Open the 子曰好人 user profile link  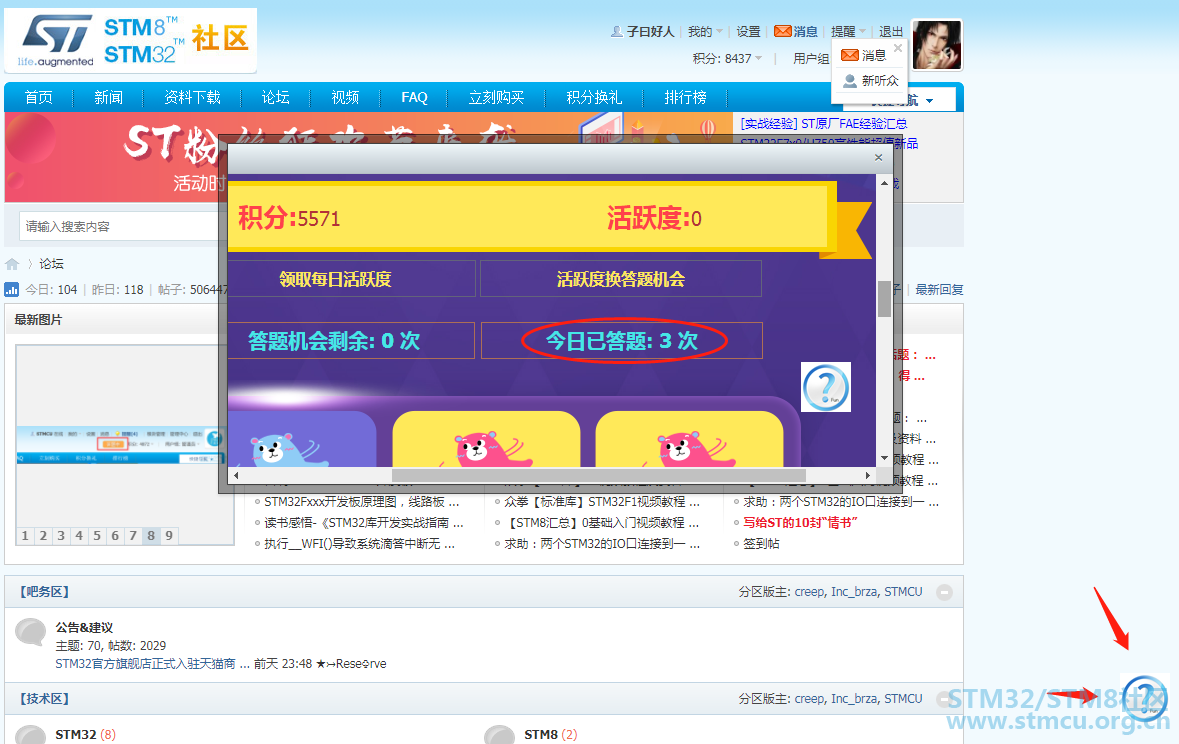pos(650,32)
